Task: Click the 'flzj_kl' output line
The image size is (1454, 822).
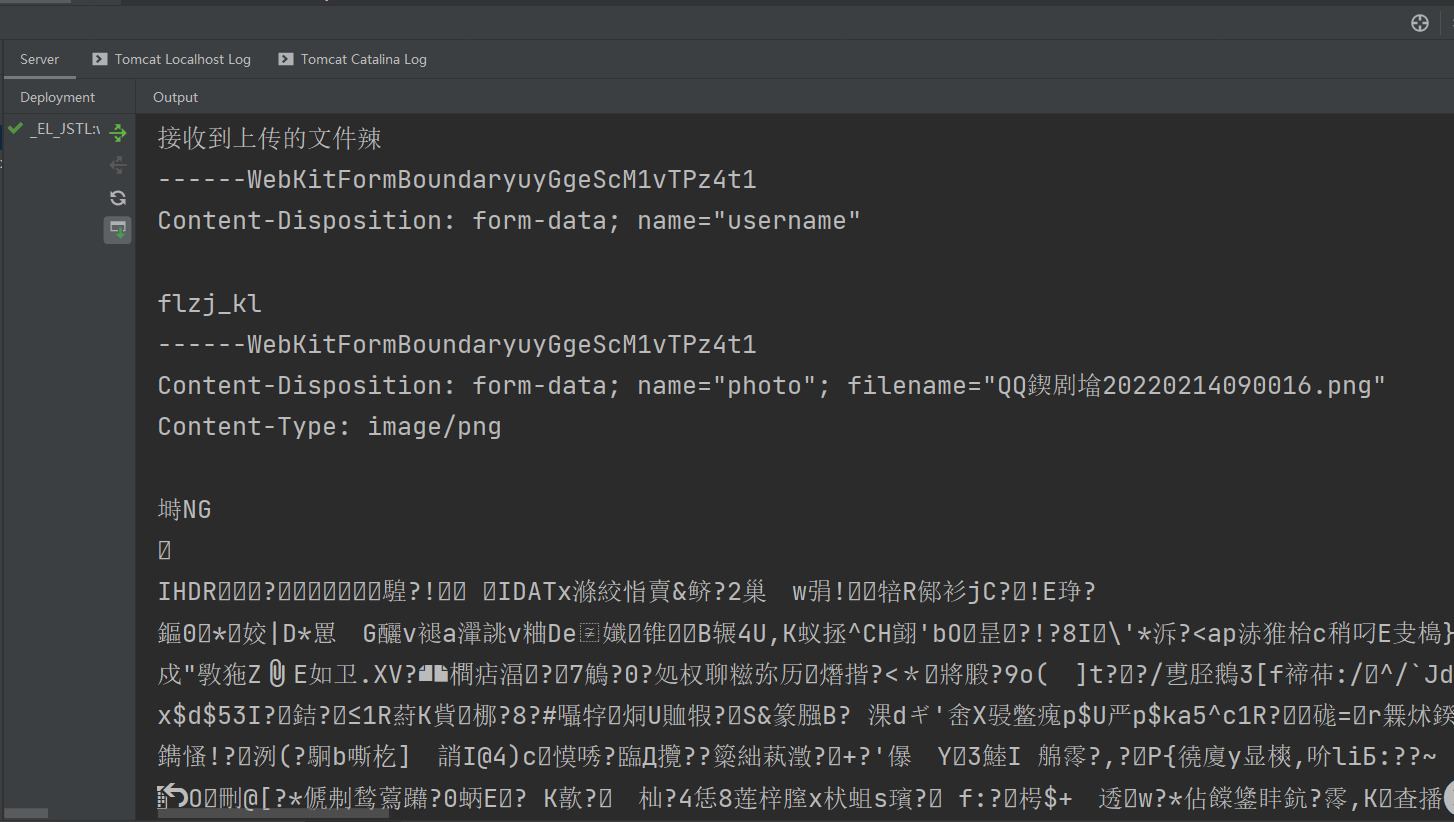Action: [210, 303]
